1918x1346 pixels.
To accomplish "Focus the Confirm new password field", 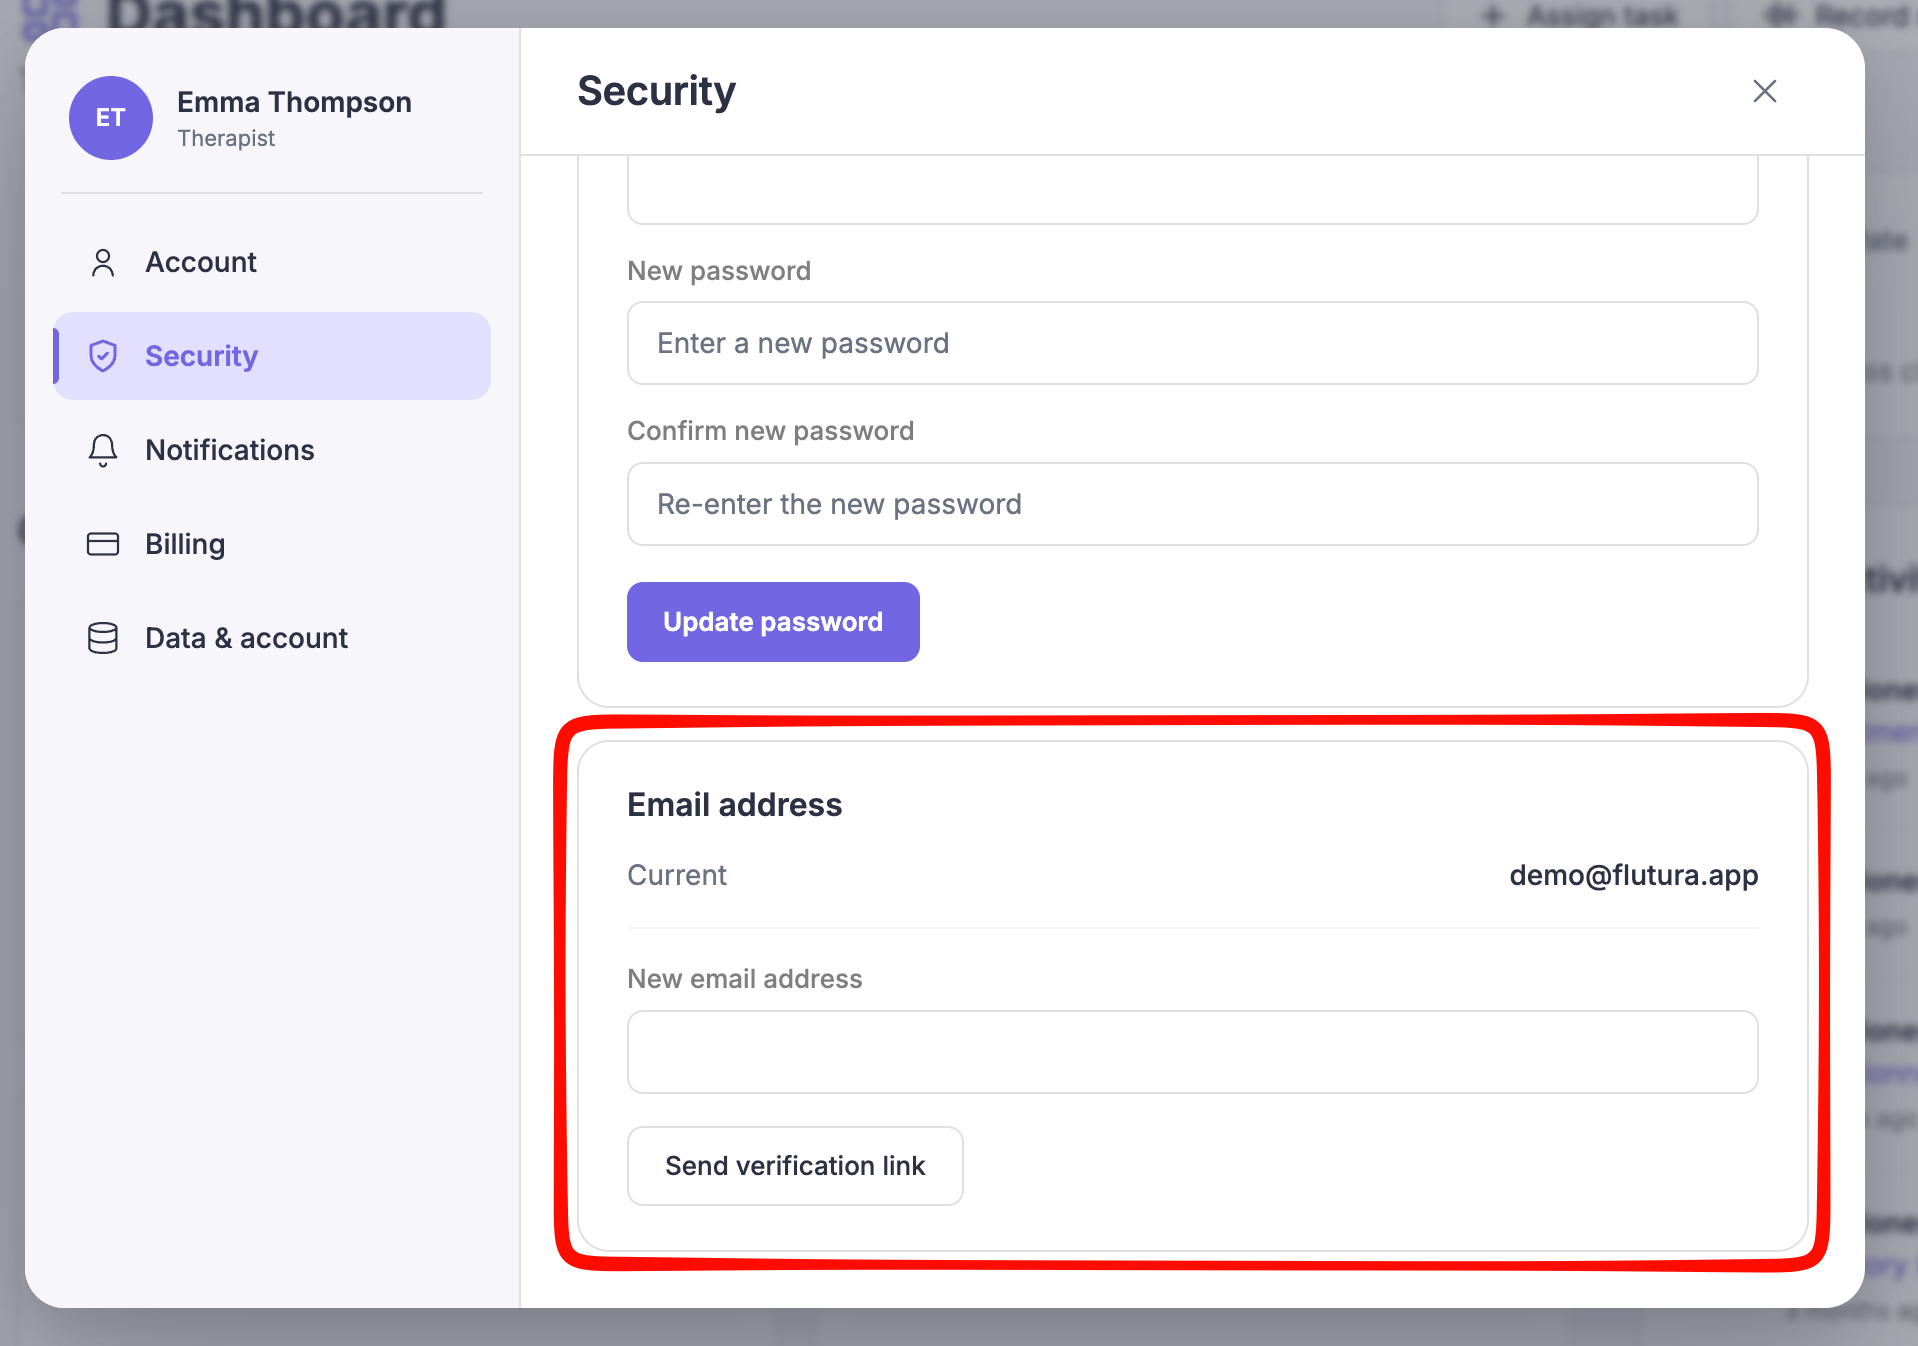I will (1192, 504).
